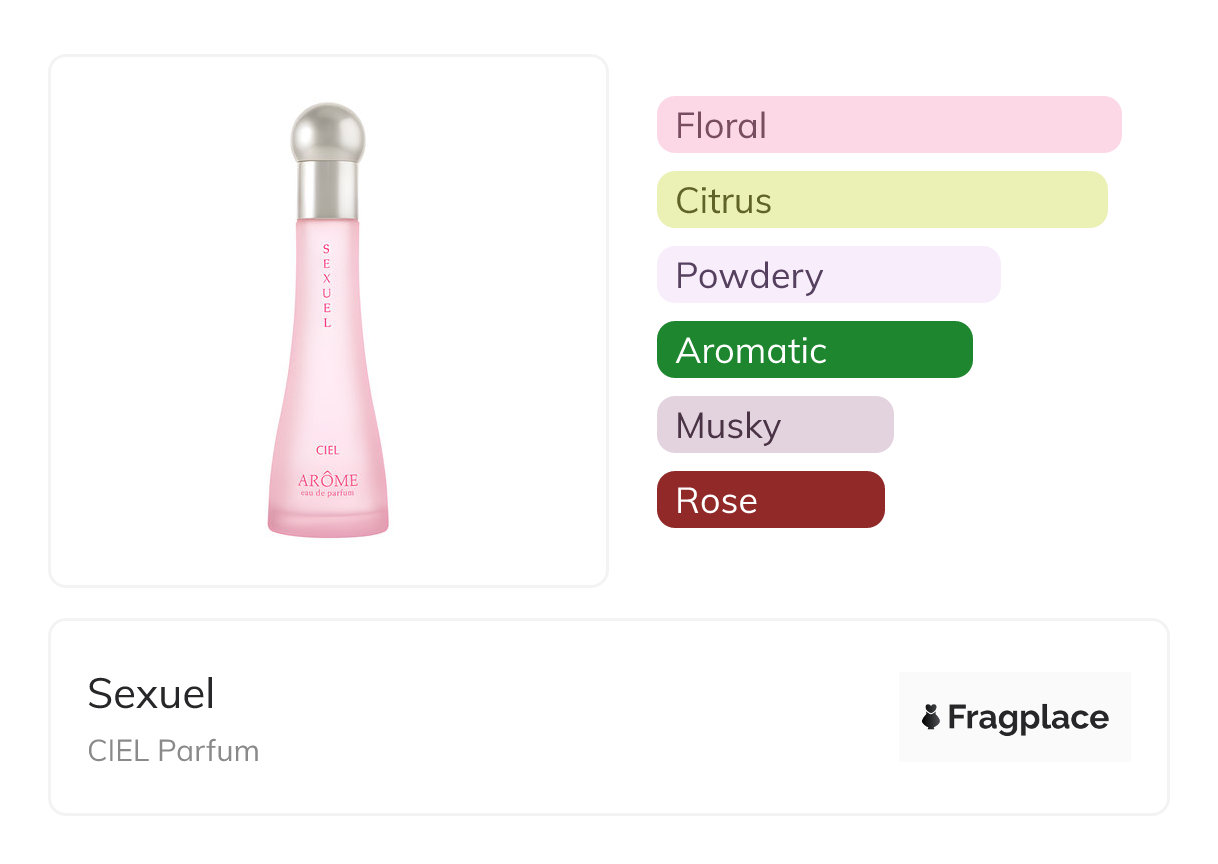
Task: Open the Sexuel fragrance title
Action: tap(151, 694)
